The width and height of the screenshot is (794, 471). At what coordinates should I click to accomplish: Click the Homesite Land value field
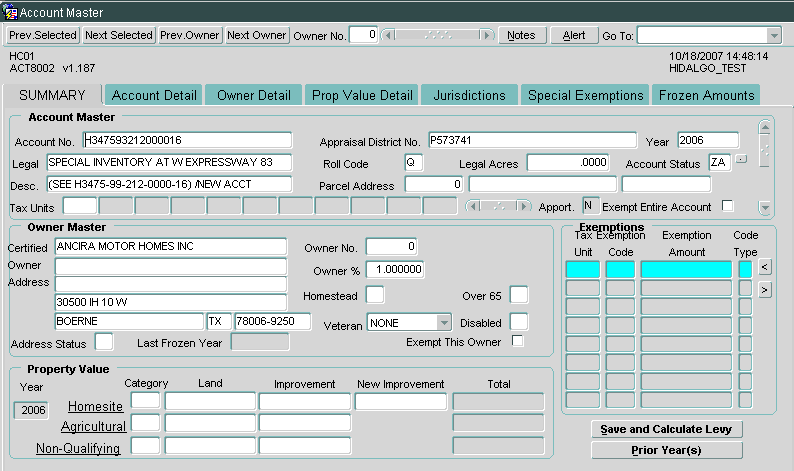pos(210,402)
